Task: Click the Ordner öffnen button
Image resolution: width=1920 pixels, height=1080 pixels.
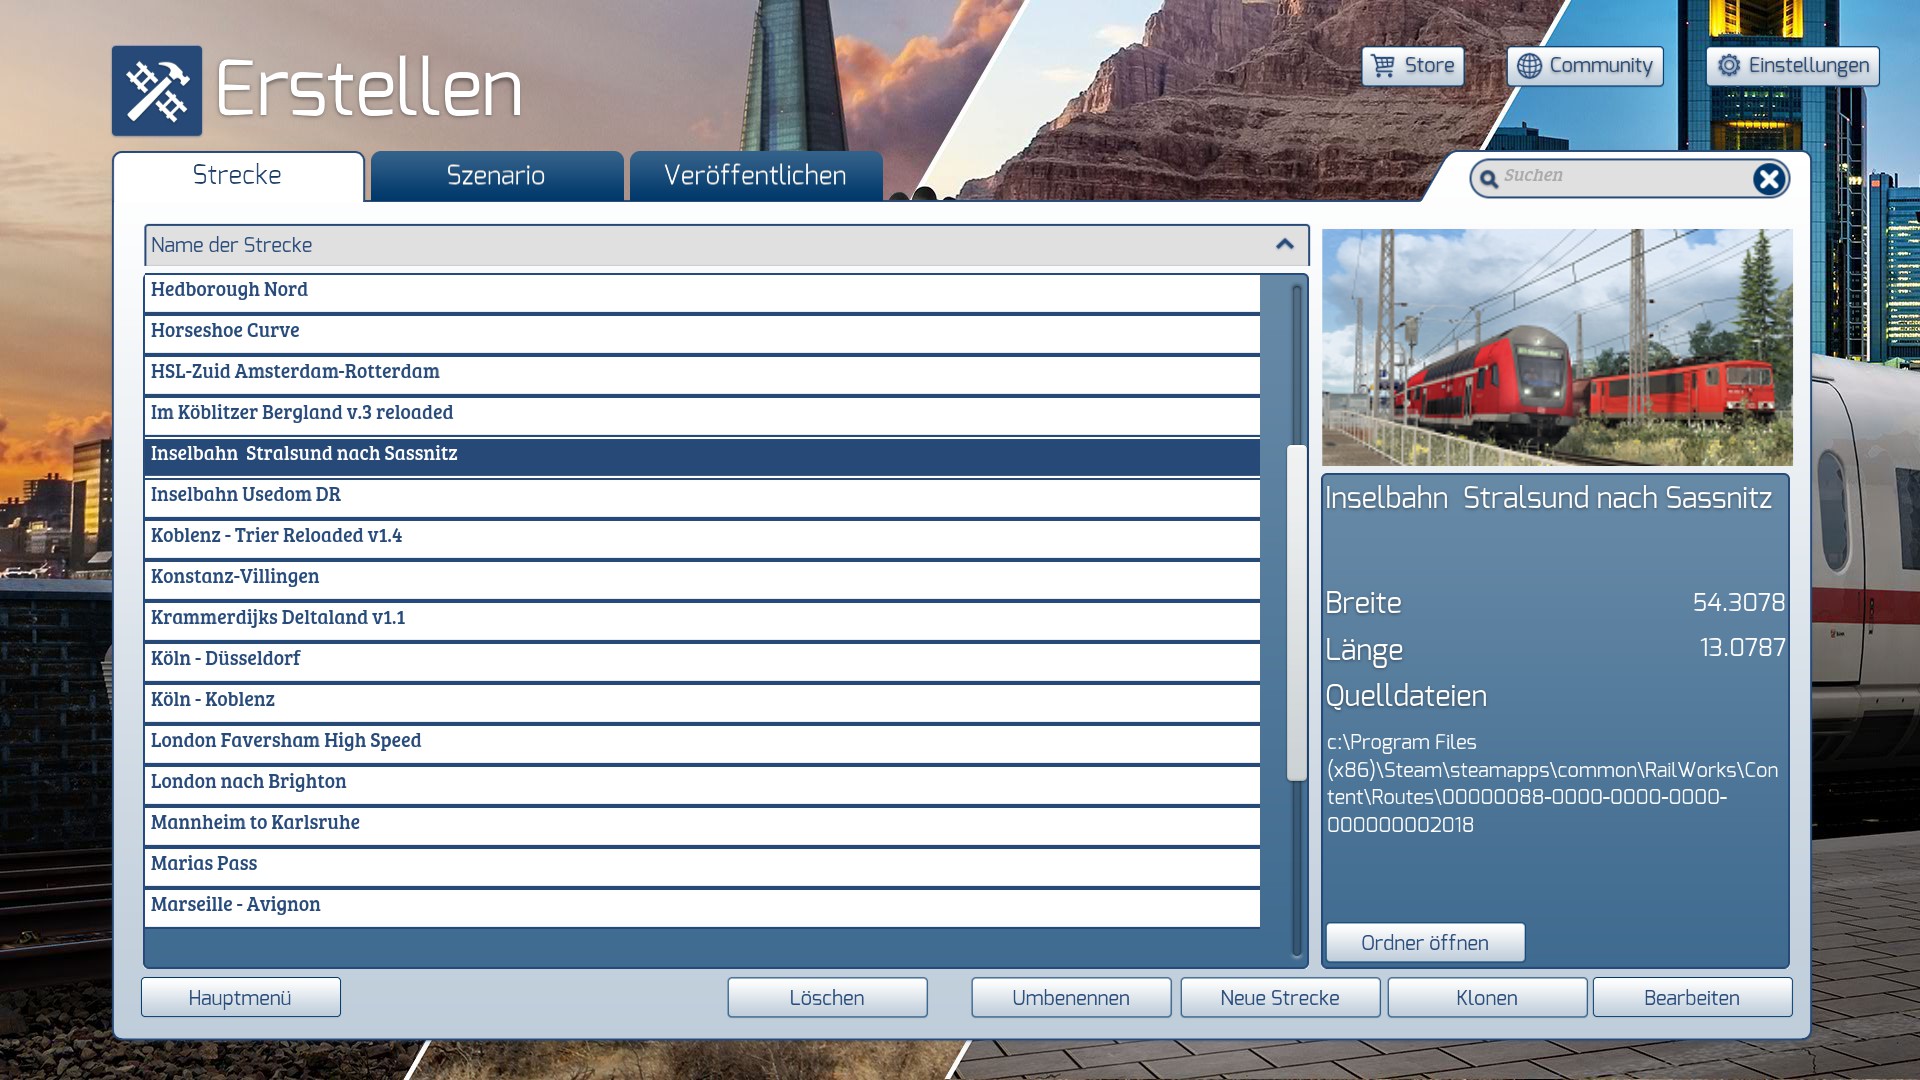Action: coord(1424,943)
